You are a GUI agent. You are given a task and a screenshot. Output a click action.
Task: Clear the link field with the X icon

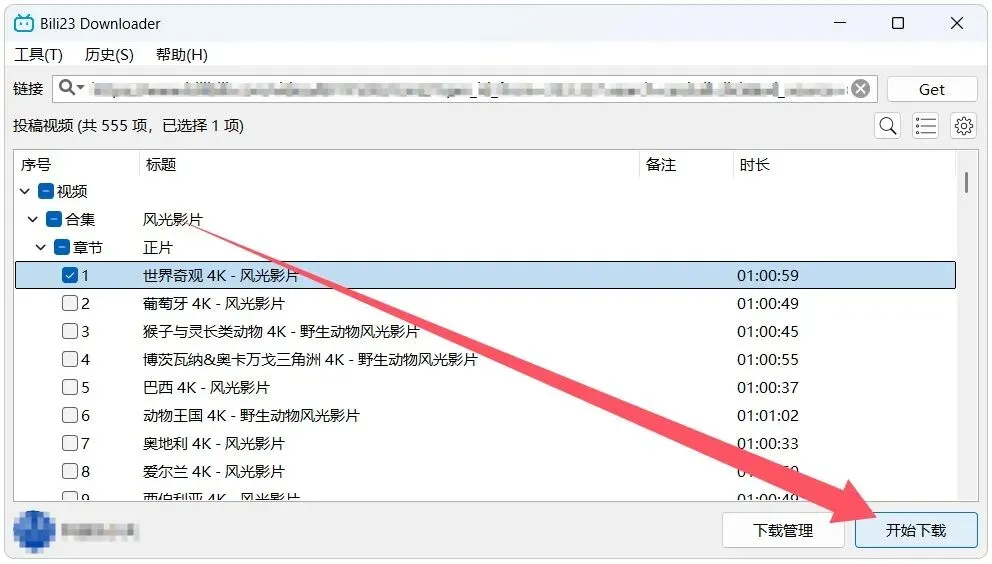[860, 89]
